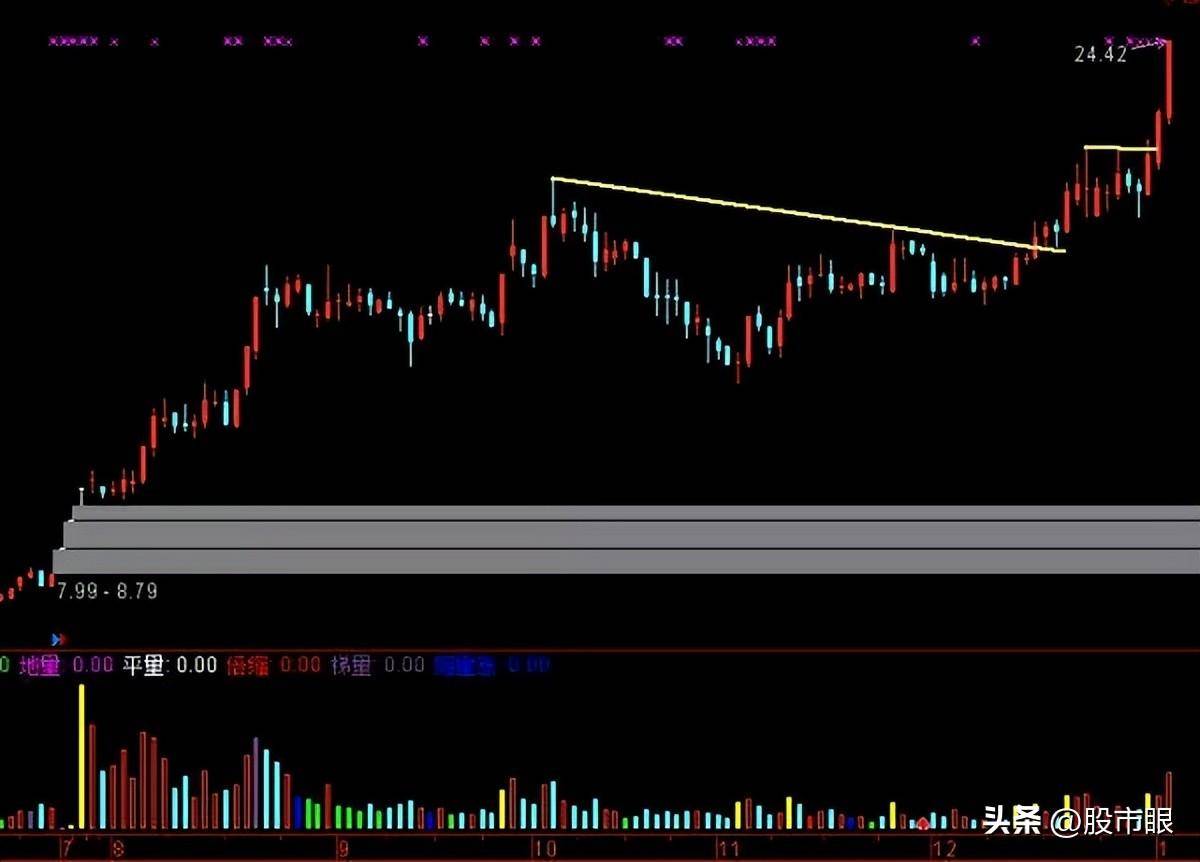Select the short horizontal yellow resistance line
This screenshot has height=862, width=1200.
(x=1121, y=148)
